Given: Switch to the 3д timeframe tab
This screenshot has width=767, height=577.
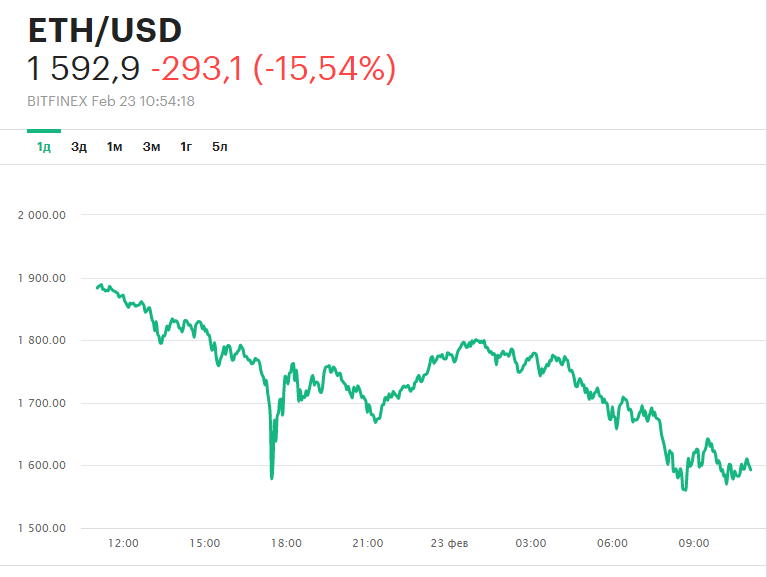Looking at the screenshot, I should click(79, 147).
